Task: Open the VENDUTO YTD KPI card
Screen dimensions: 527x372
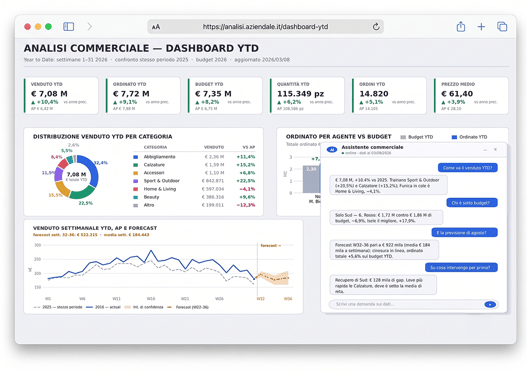Action: [61, 96]
